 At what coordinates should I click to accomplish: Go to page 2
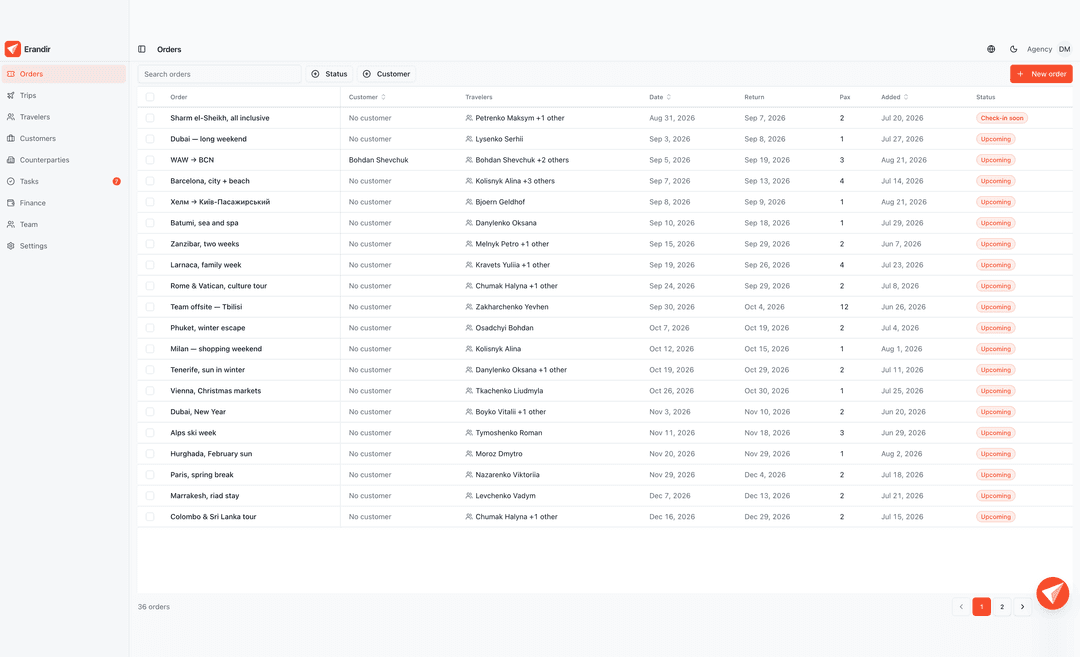coord(1001,607)
